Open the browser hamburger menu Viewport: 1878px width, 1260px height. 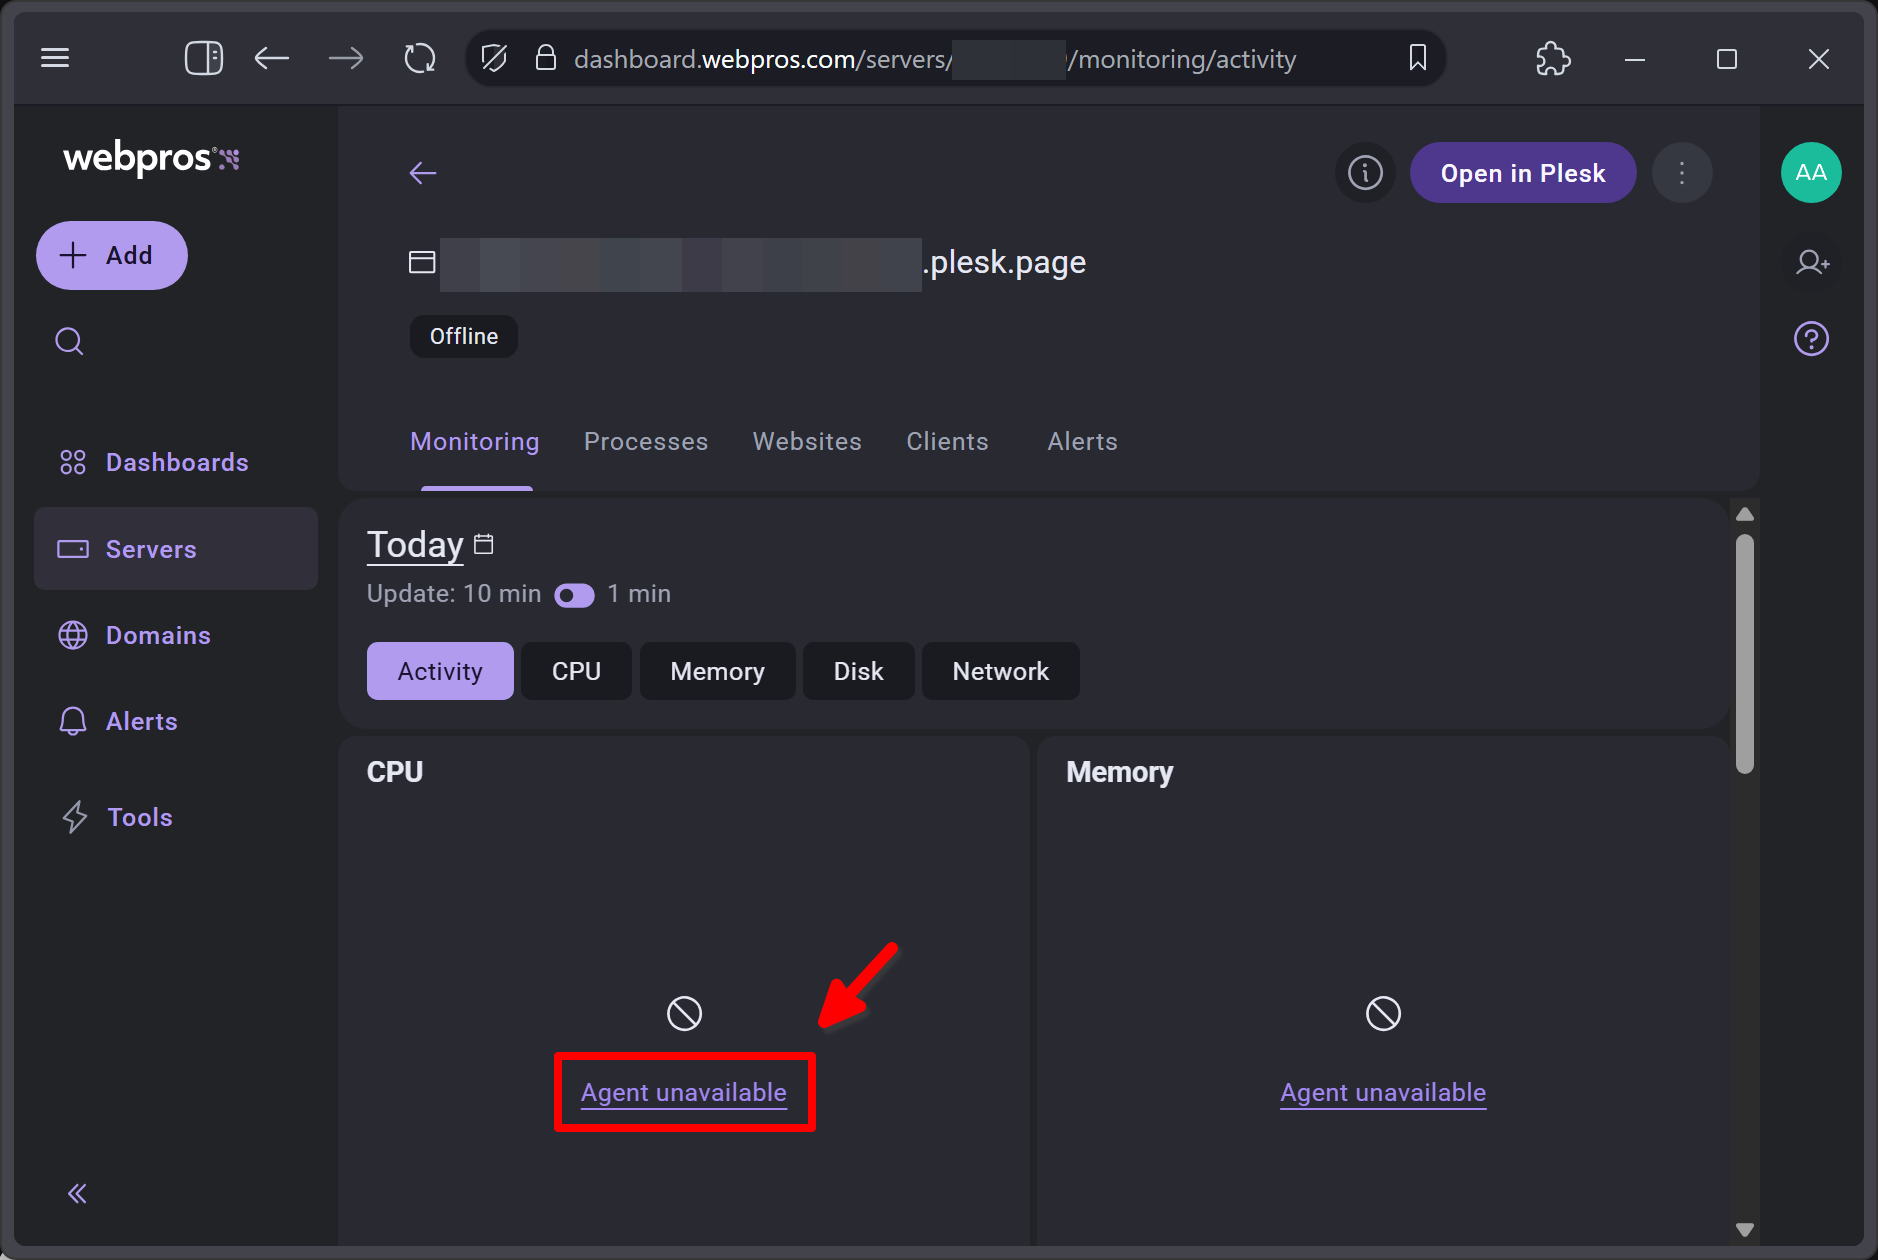(x=55, y=58)
